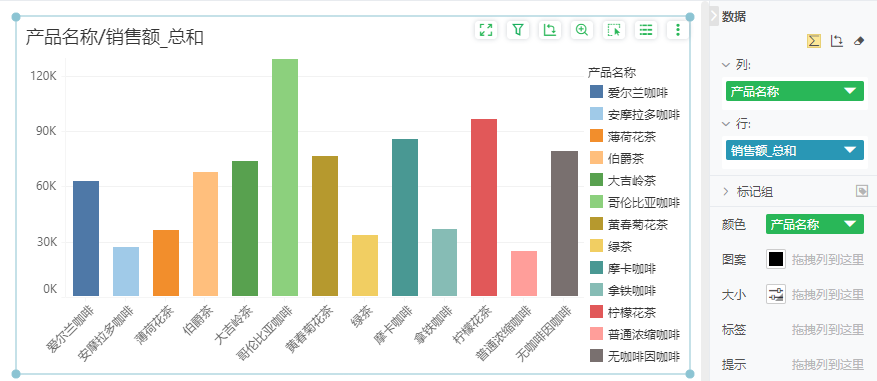Click the black pattern swatch next to 图案
877x381 pixels.
[x=776, y=259]
